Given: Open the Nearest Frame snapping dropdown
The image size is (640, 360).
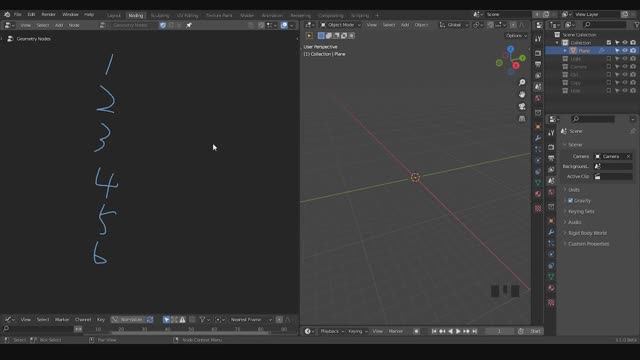Looking at the screenshot, I should [x=250, y=320].
